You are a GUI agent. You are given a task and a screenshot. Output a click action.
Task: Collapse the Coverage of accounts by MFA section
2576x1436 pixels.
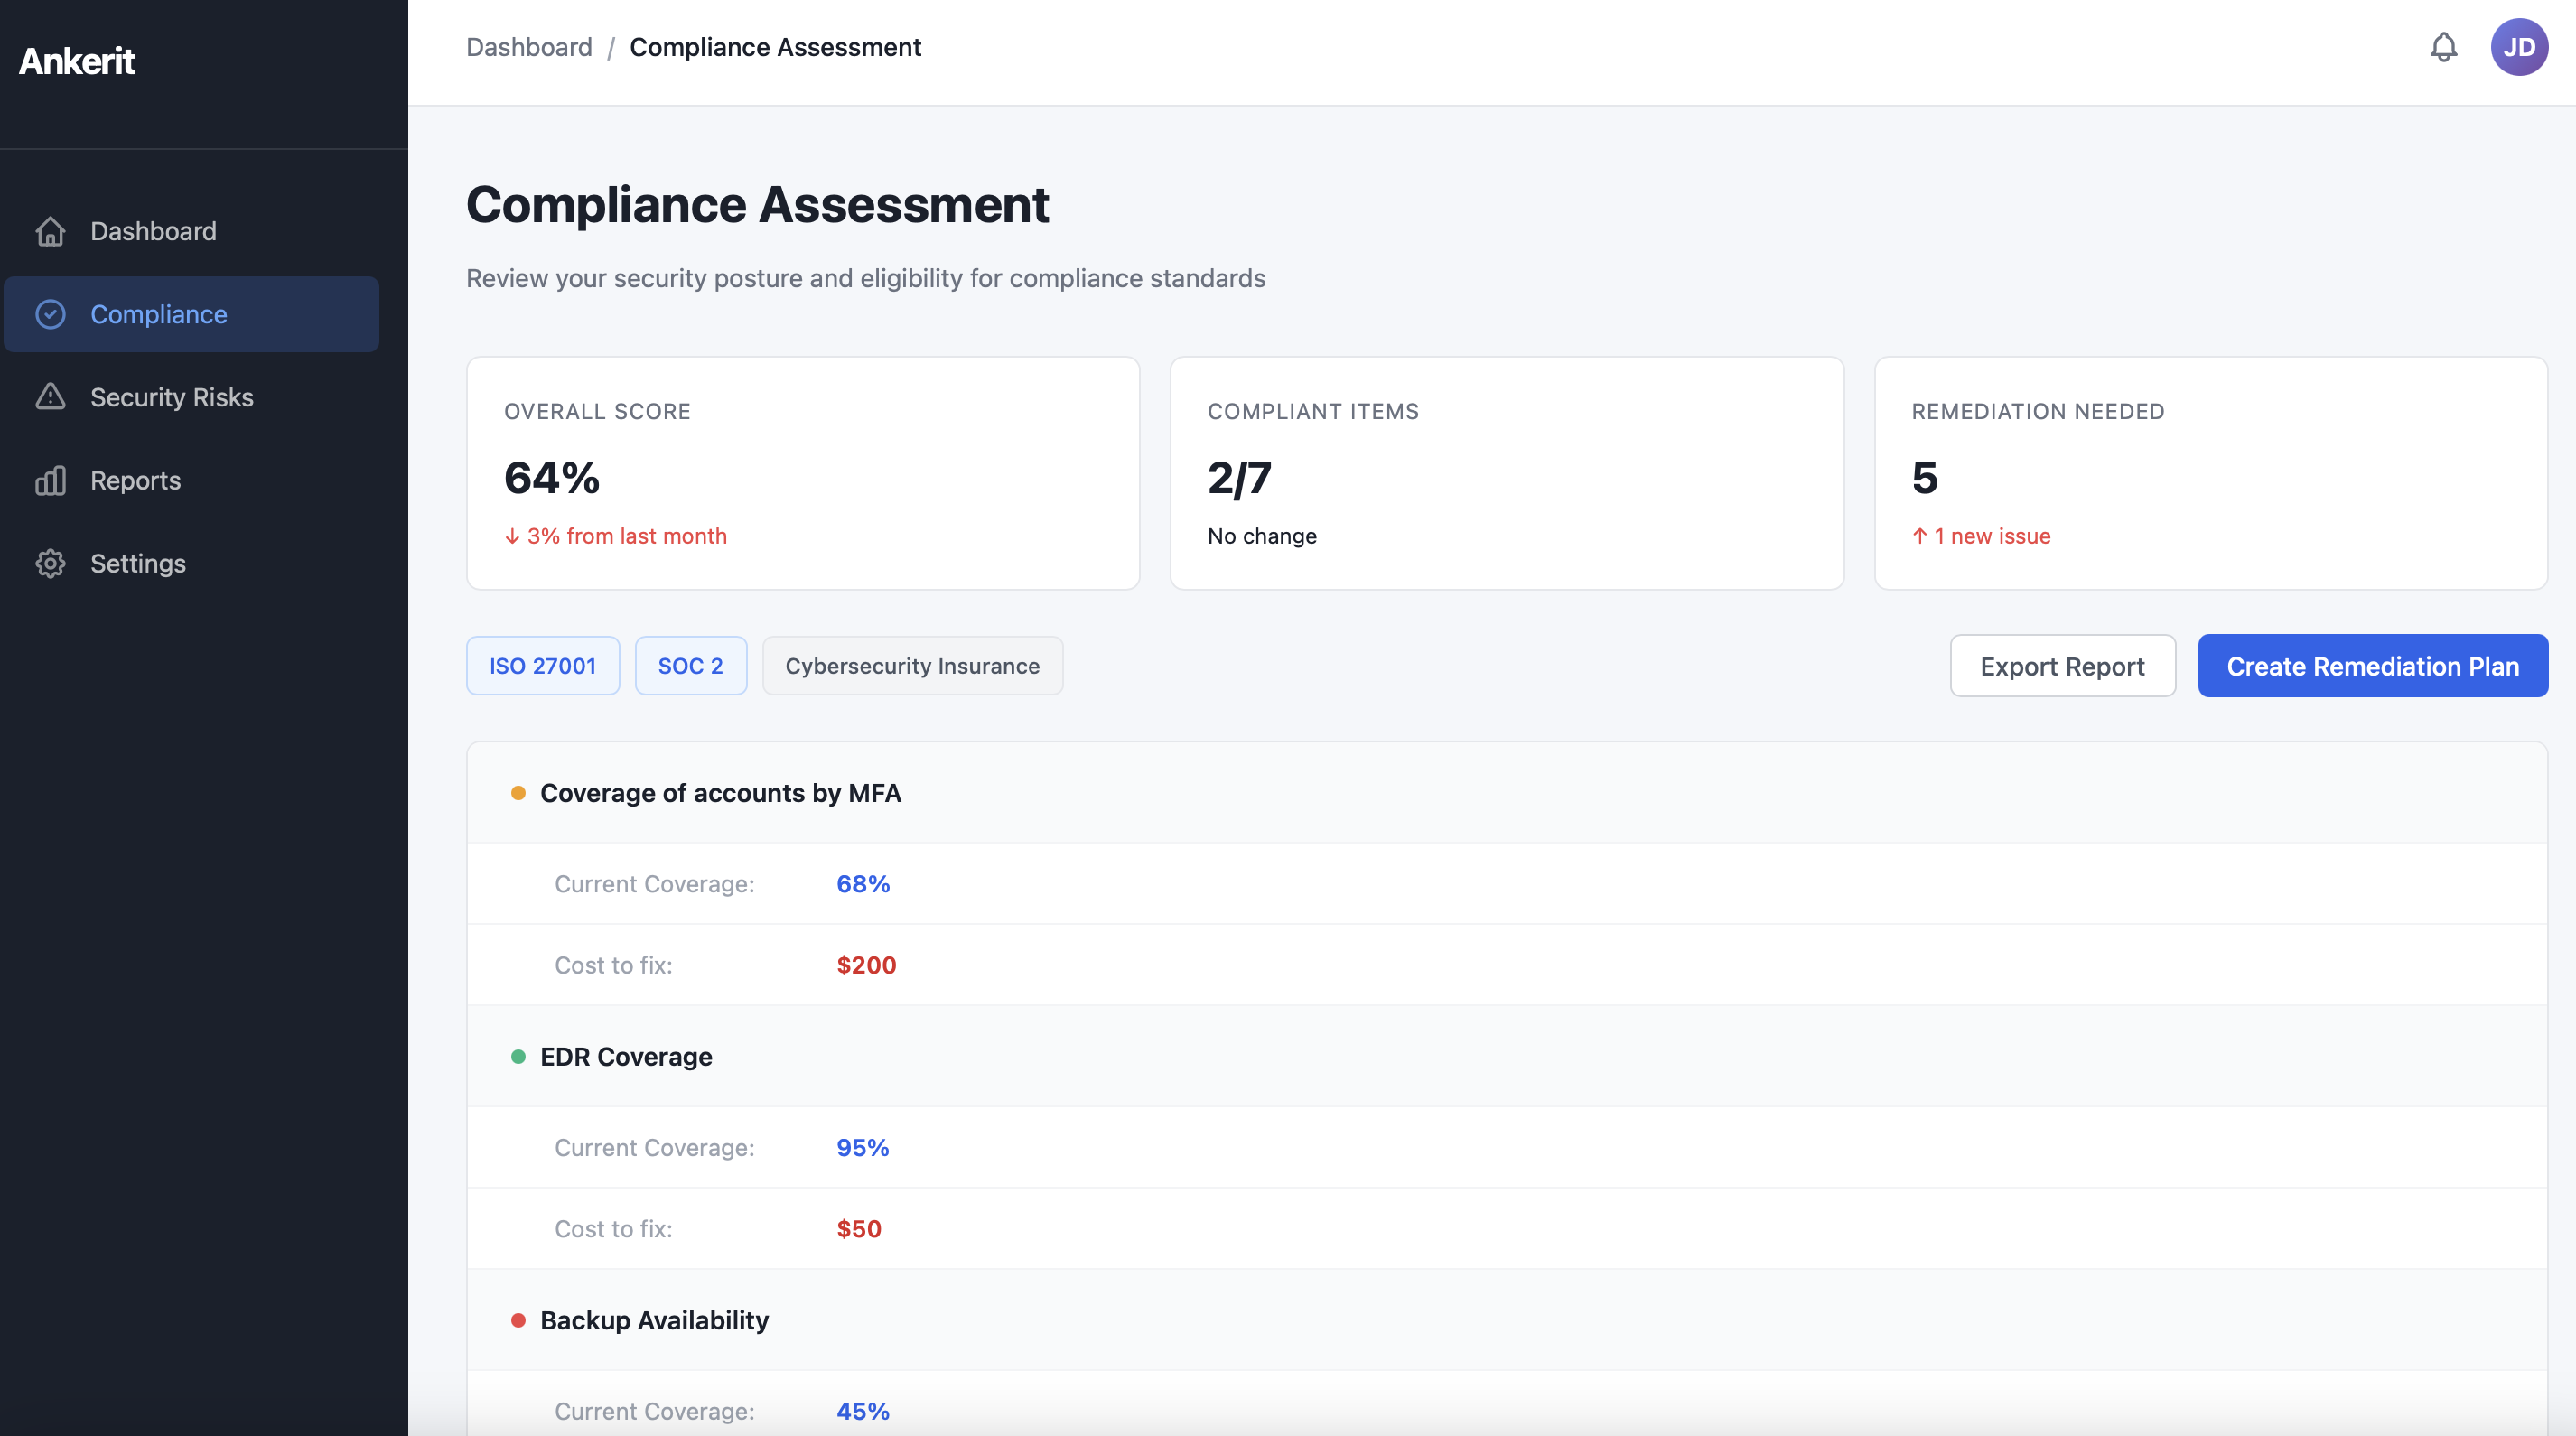click(x=720, y=793)
